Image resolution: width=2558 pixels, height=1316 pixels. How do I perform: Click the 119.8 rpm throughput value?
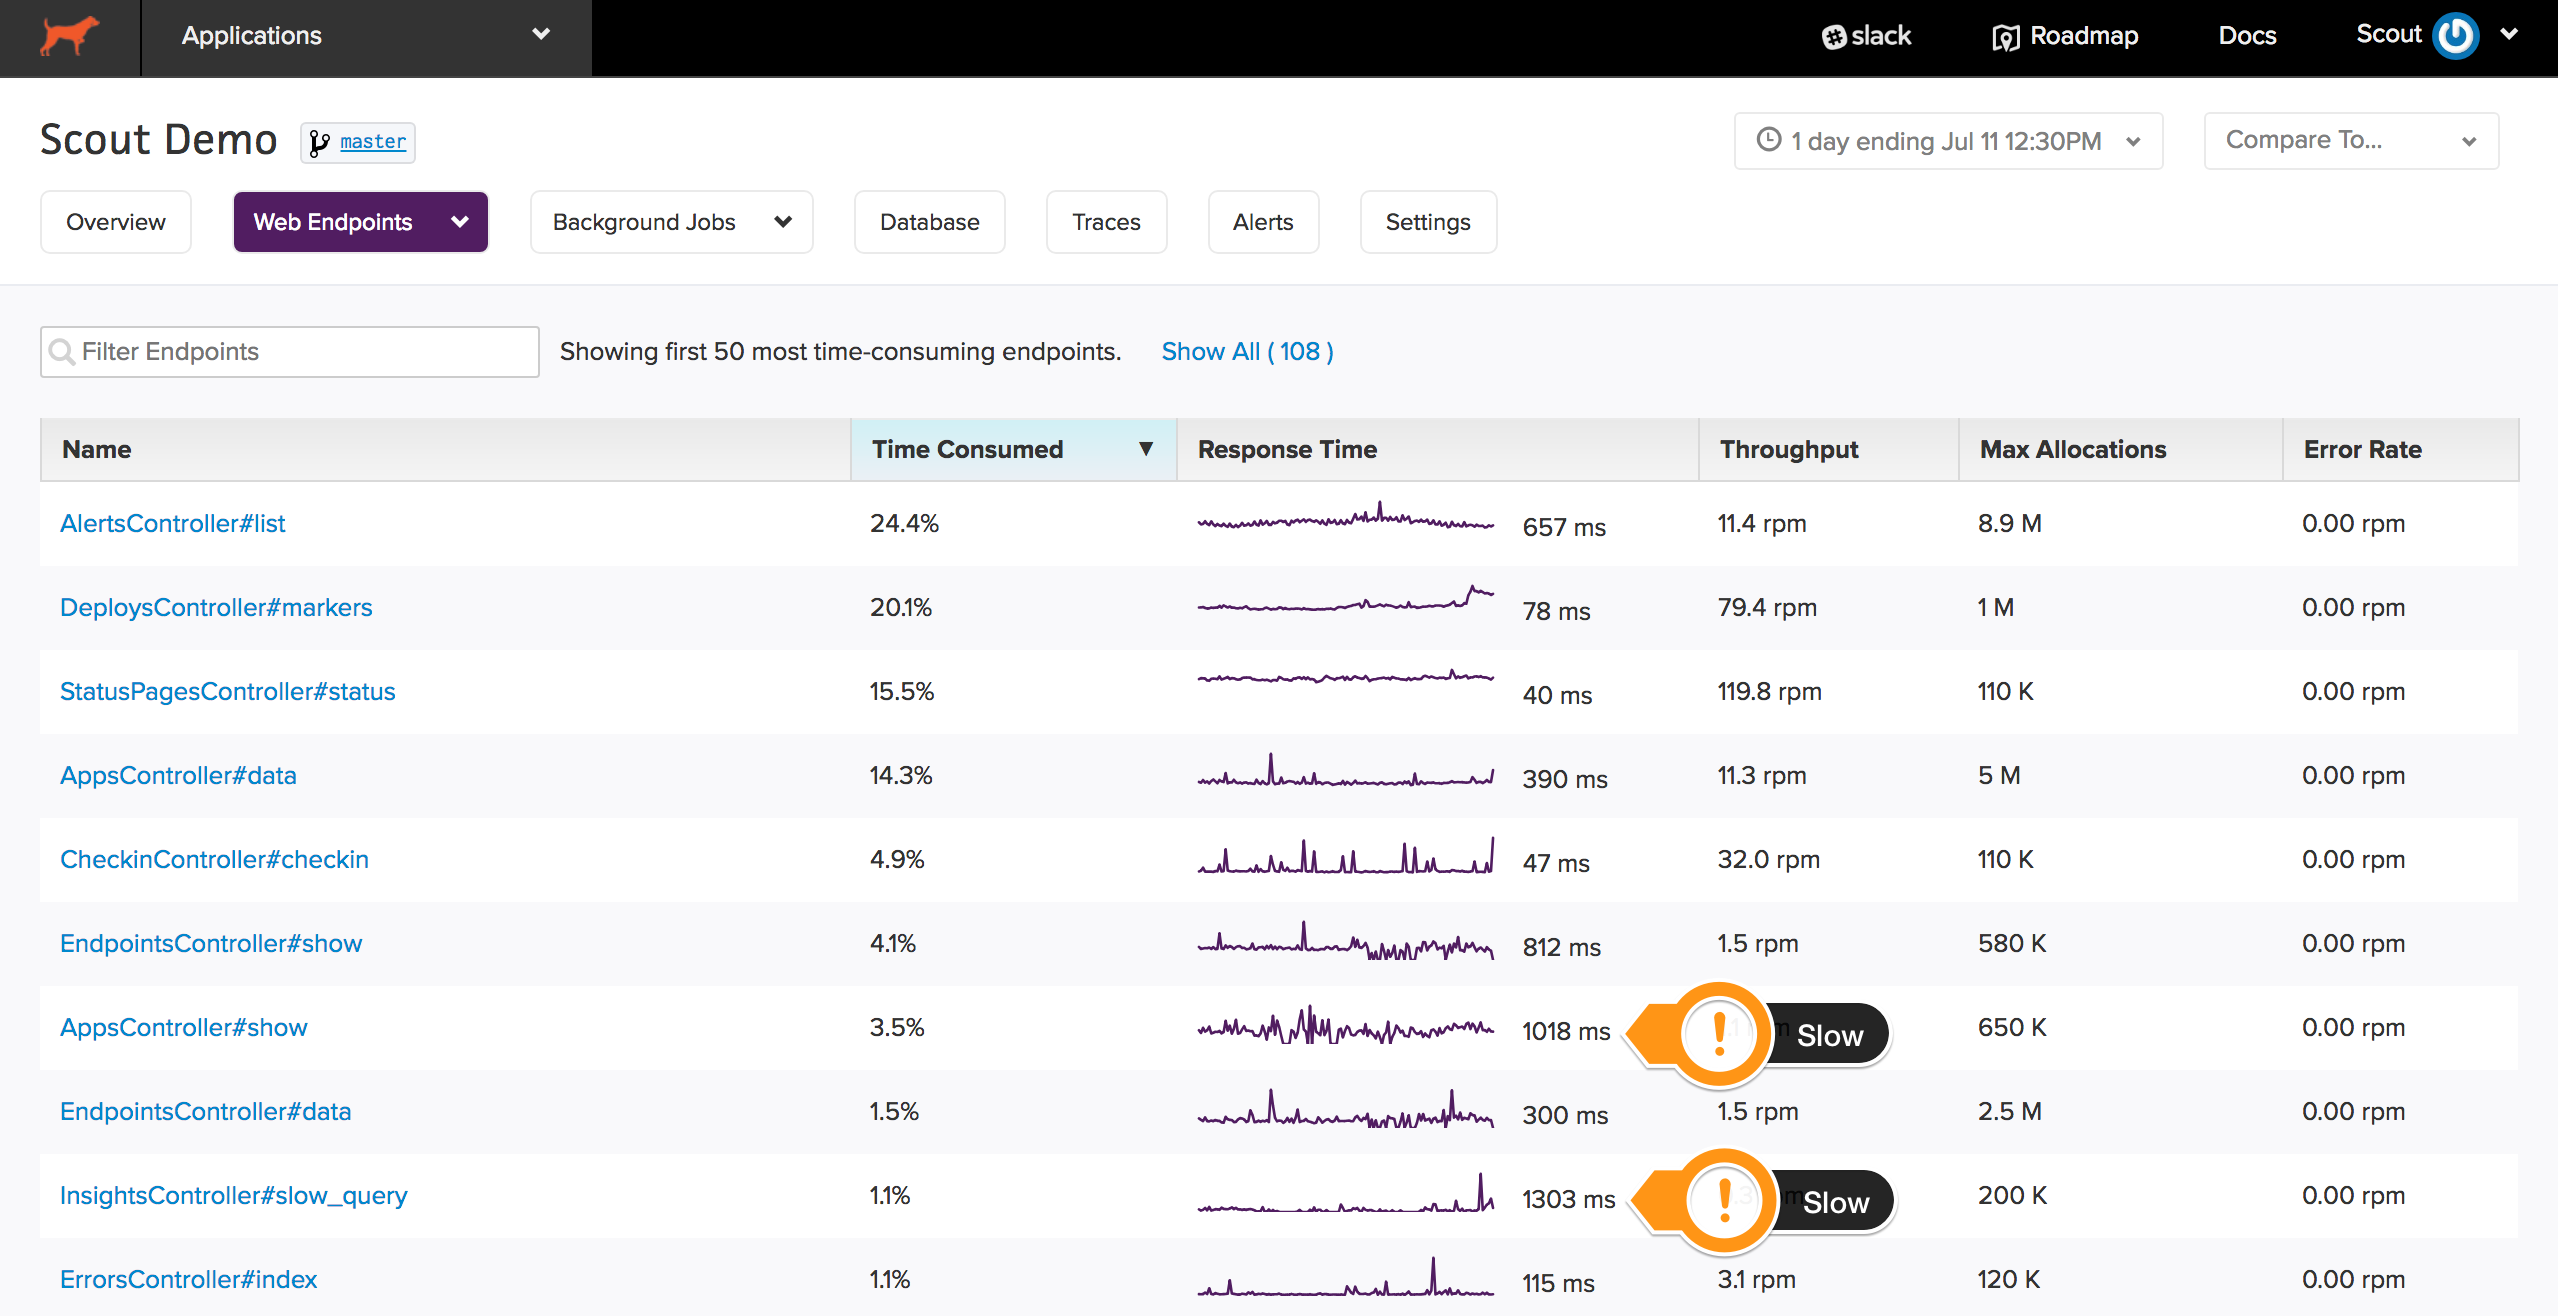(x=1769, y=692)
